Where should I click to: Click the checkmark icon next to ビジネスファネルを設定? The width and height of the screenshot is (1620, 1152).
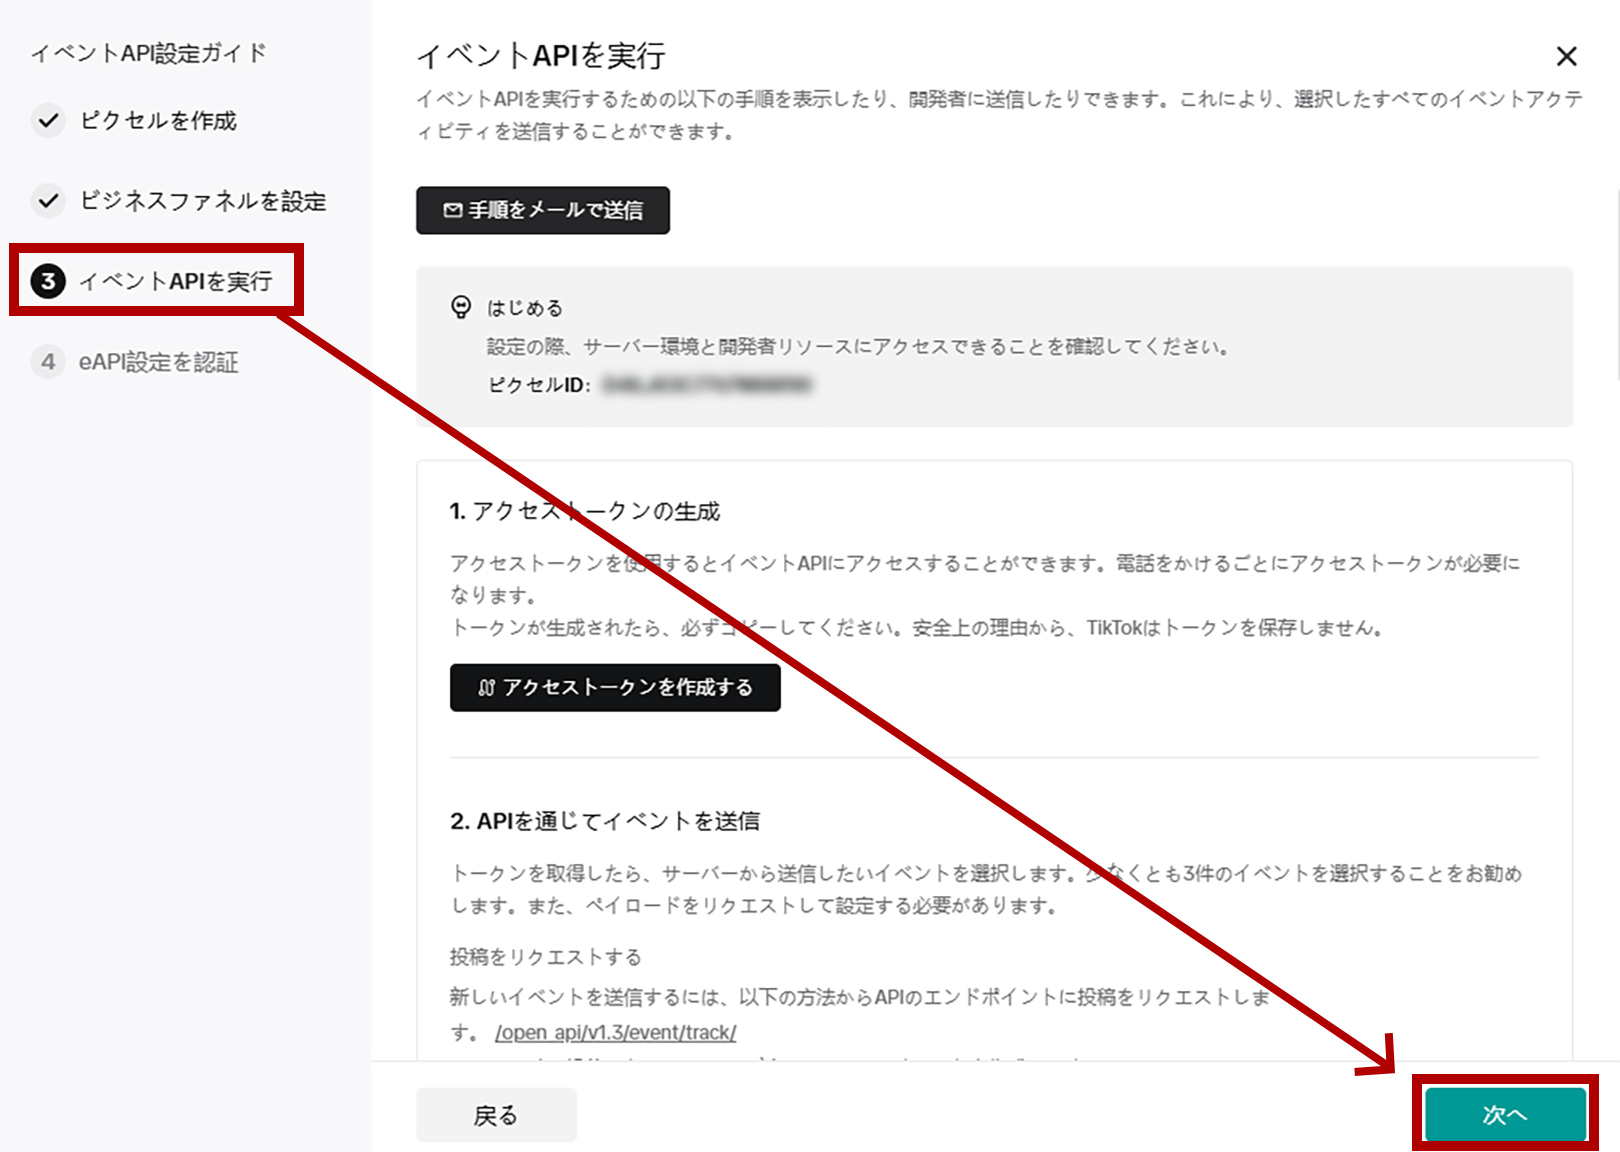pos(48,201)
